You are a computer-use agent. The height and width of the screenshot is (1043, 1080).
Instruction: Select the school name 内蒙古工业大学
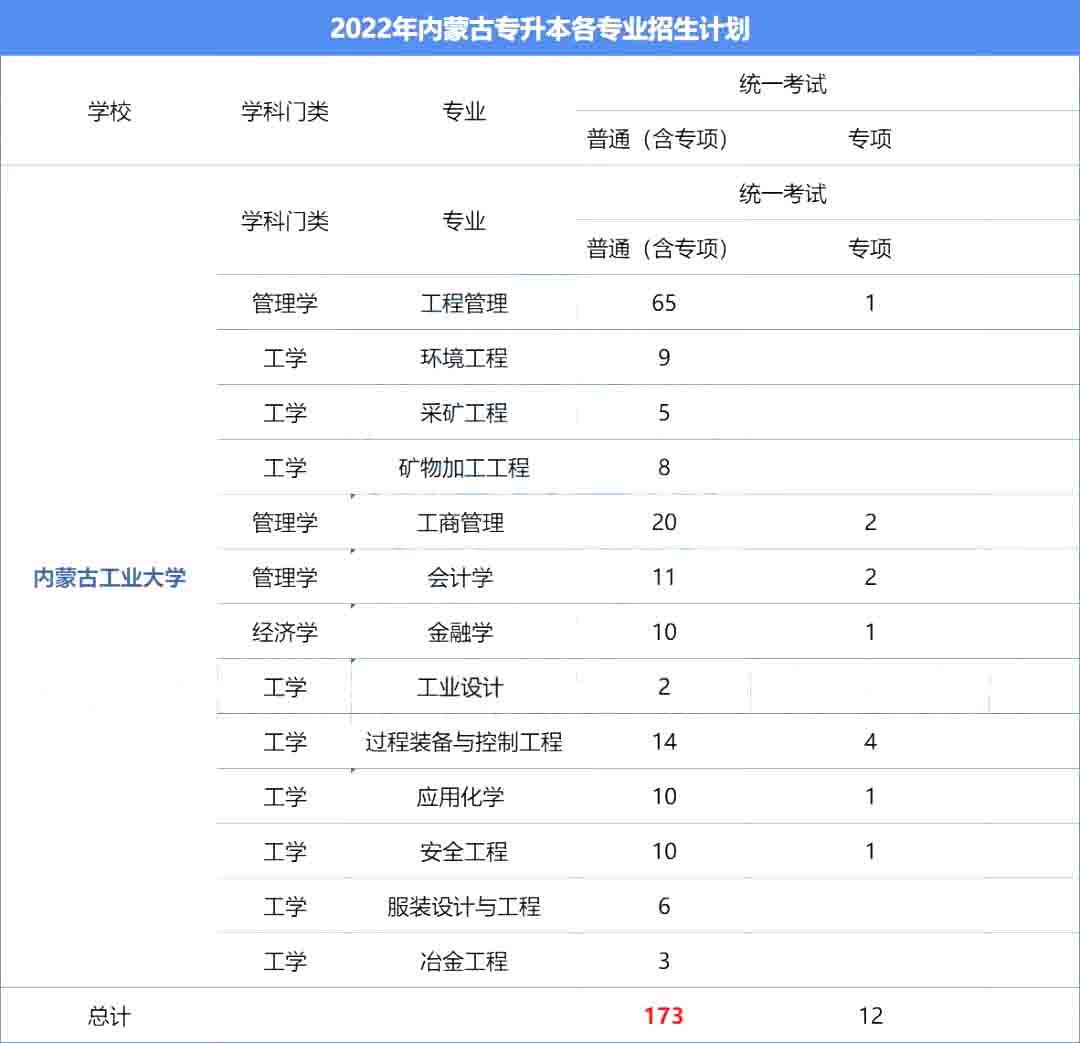coord(110,577)
